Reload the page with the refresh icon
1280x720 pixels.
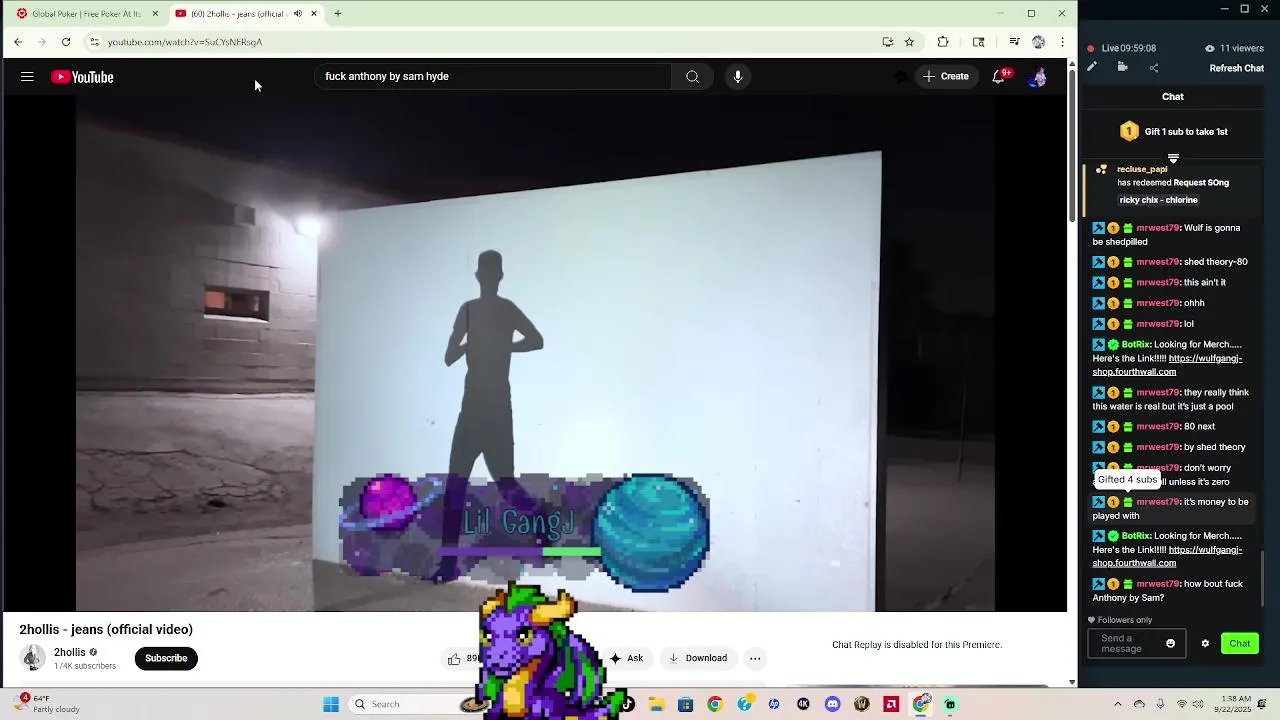click(66, 42)
